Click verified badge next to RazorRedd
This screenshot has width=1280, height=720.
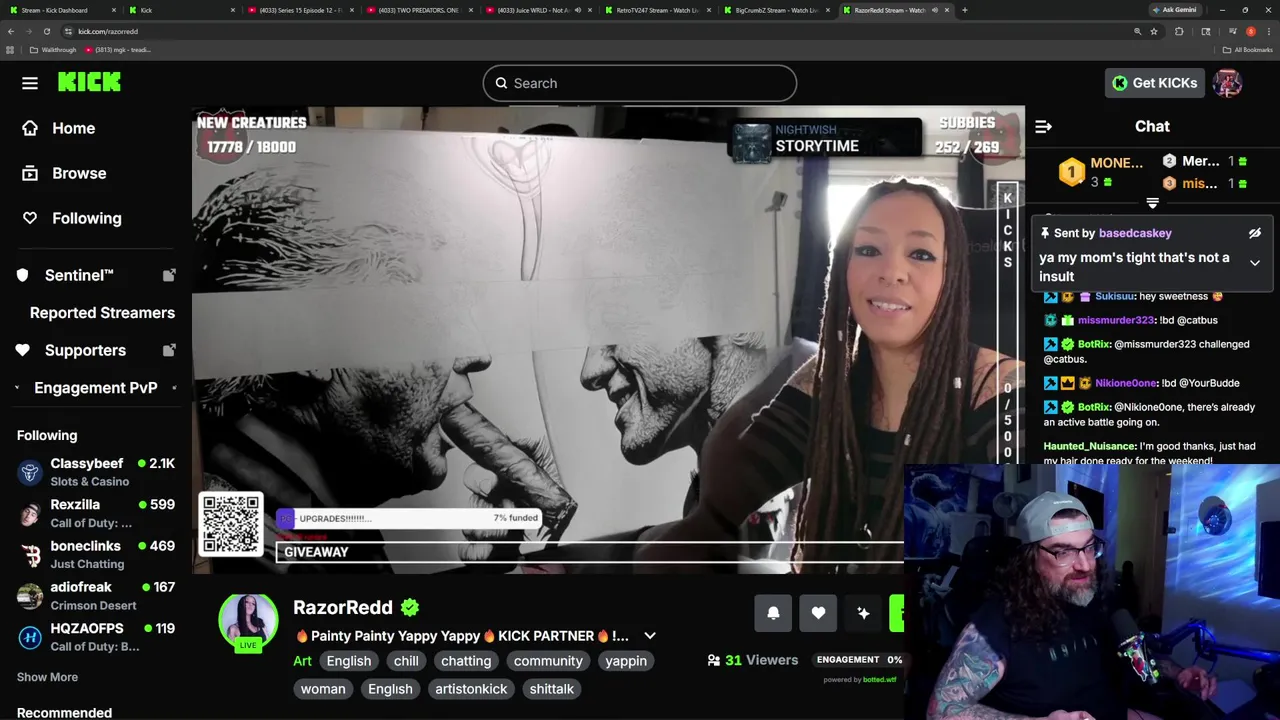(x=410, y=607)
